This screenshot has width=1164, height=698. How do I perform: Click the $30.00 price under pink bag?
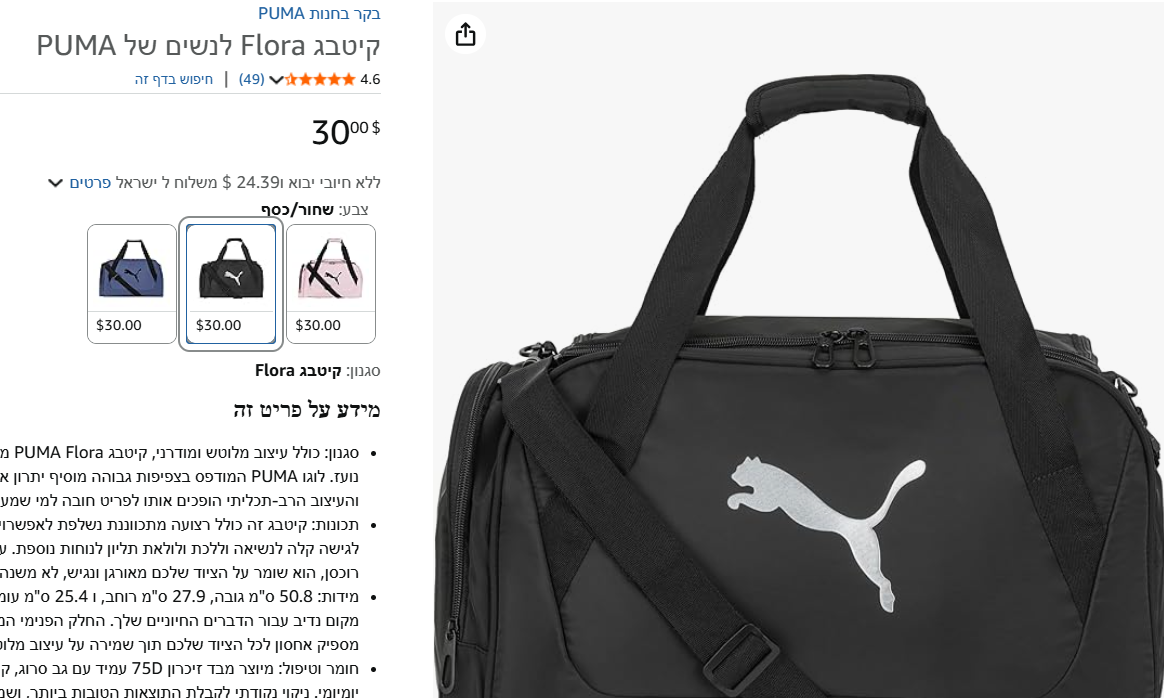coord(318,325)
